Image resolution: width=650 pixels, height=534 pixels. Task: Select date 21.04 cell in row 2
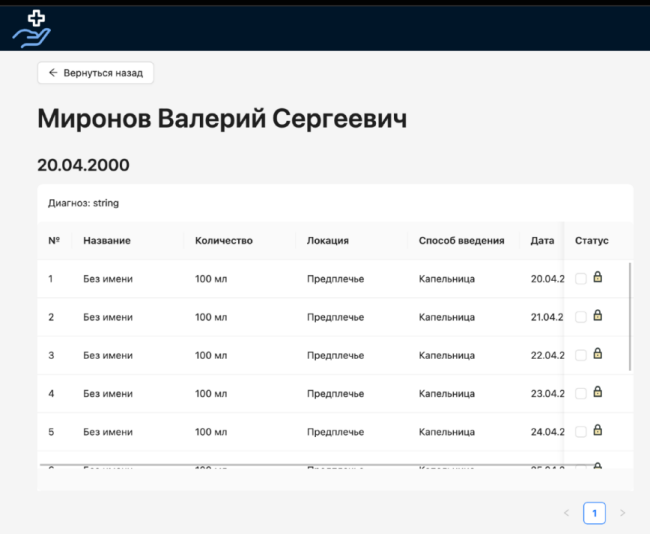(x=547, y=317)
